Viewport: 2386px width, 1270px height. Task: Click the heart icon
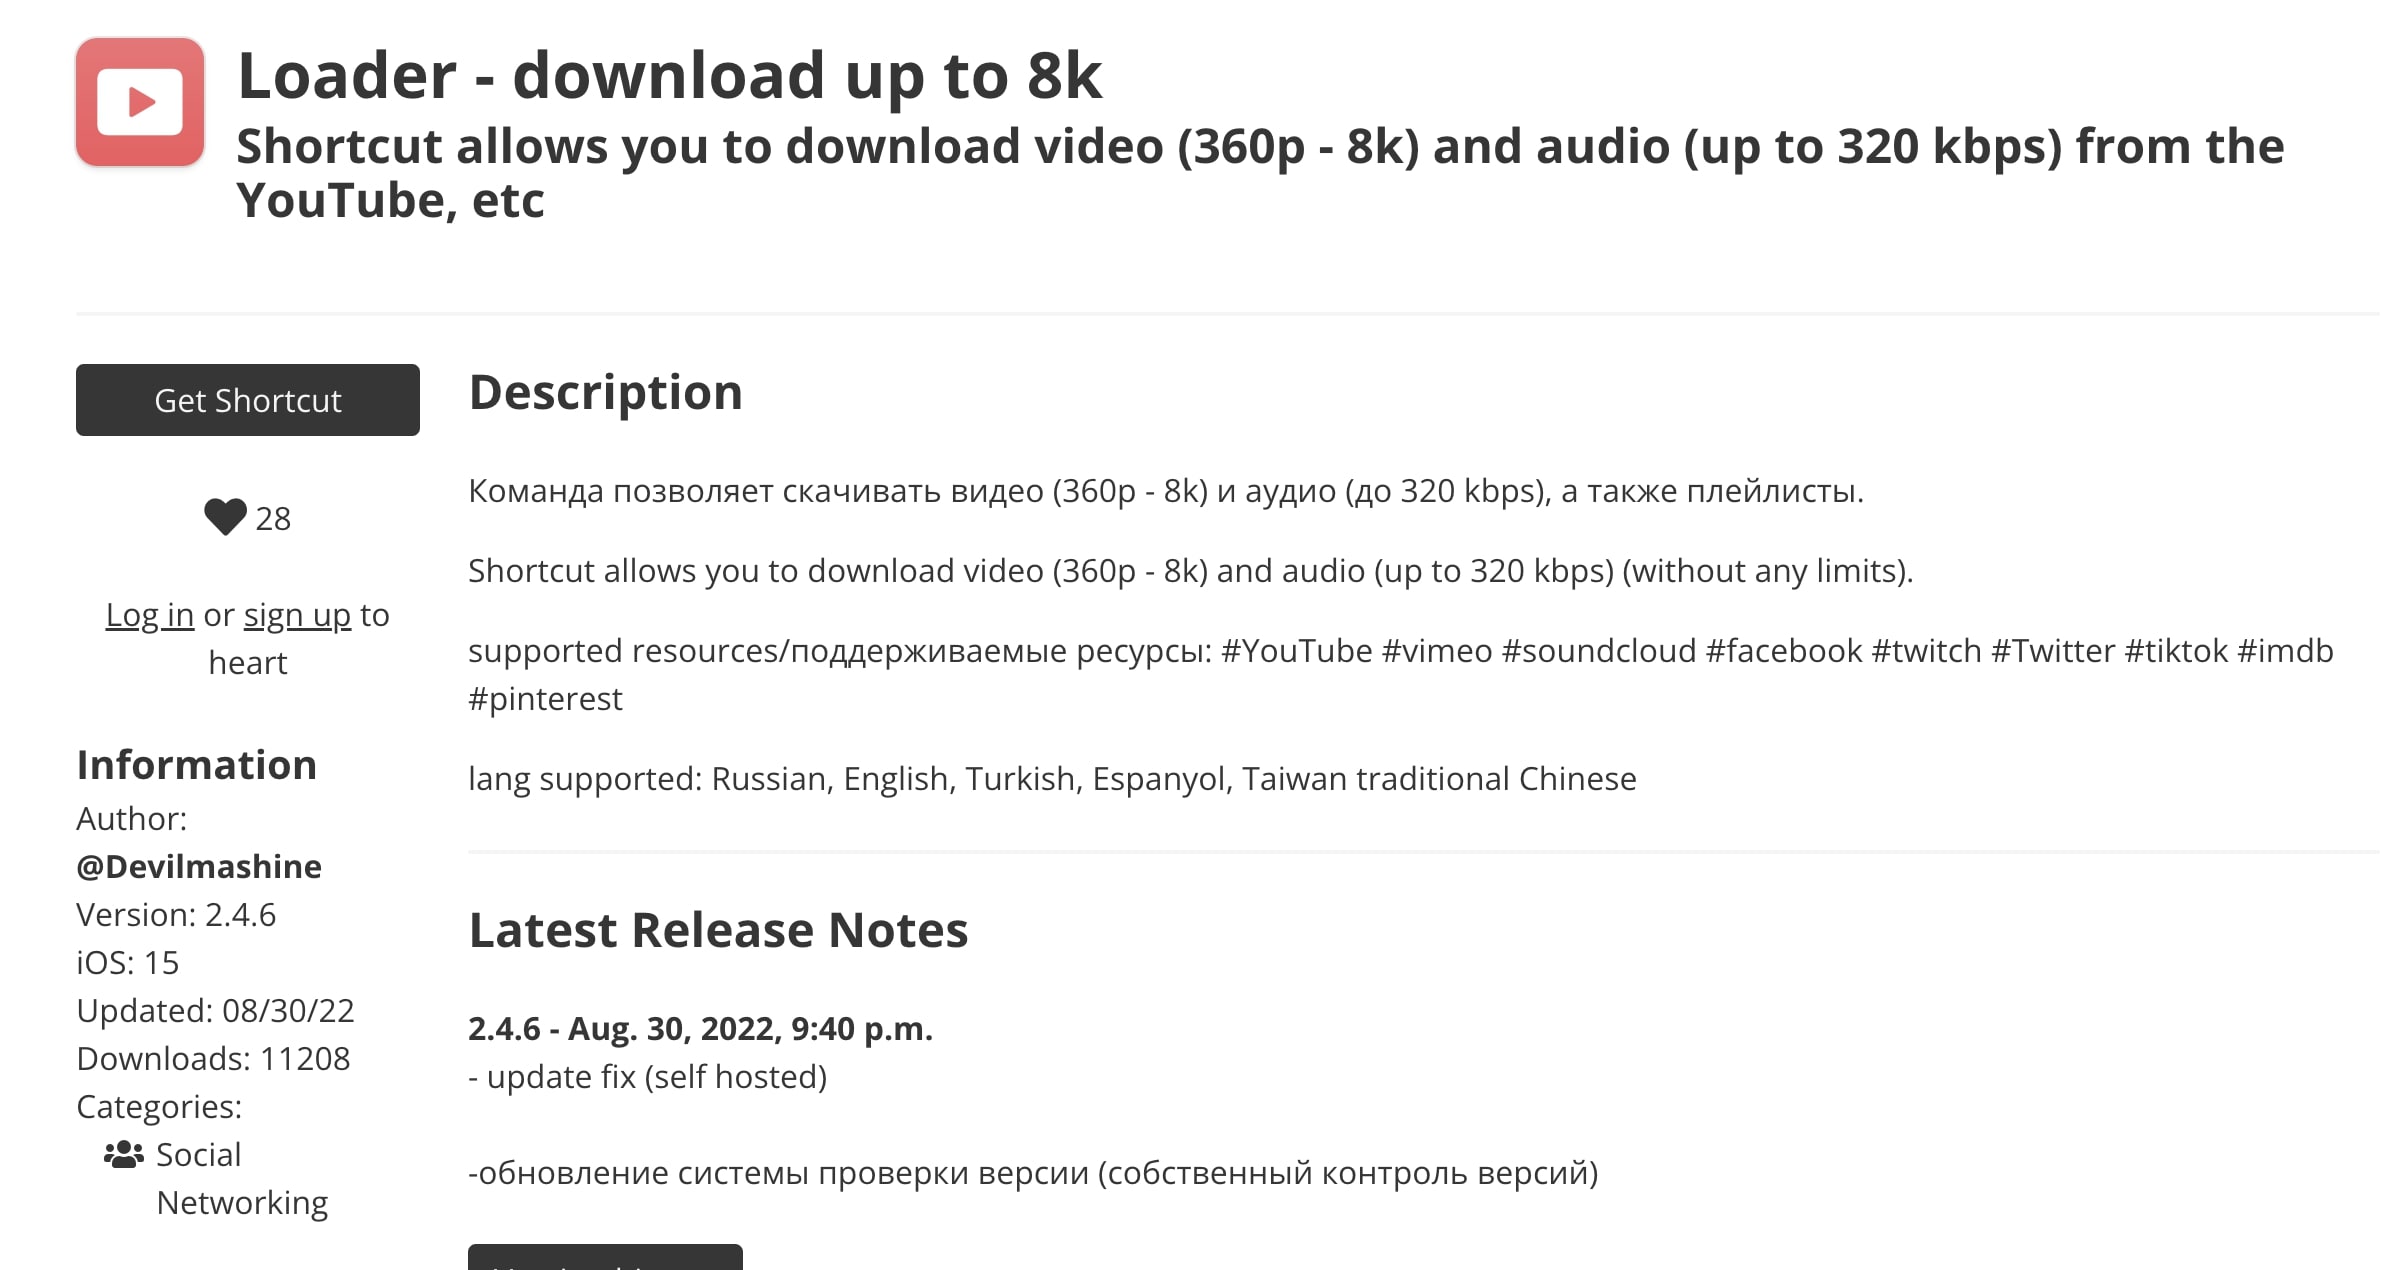[x=225, y=517]
